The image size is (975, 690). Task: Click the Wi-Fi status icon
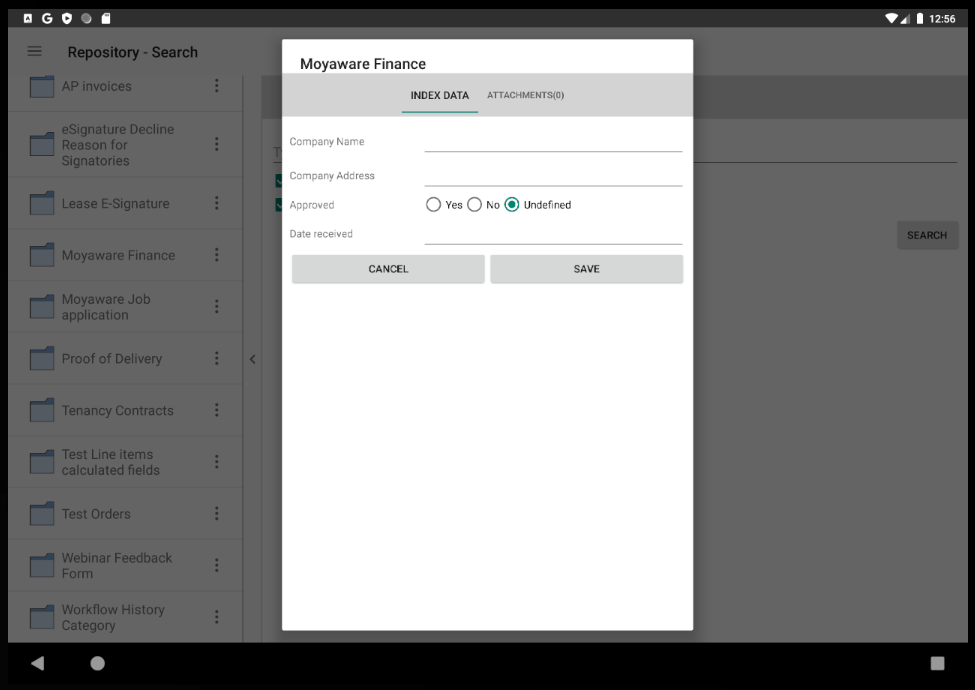(x=892, y=19)
